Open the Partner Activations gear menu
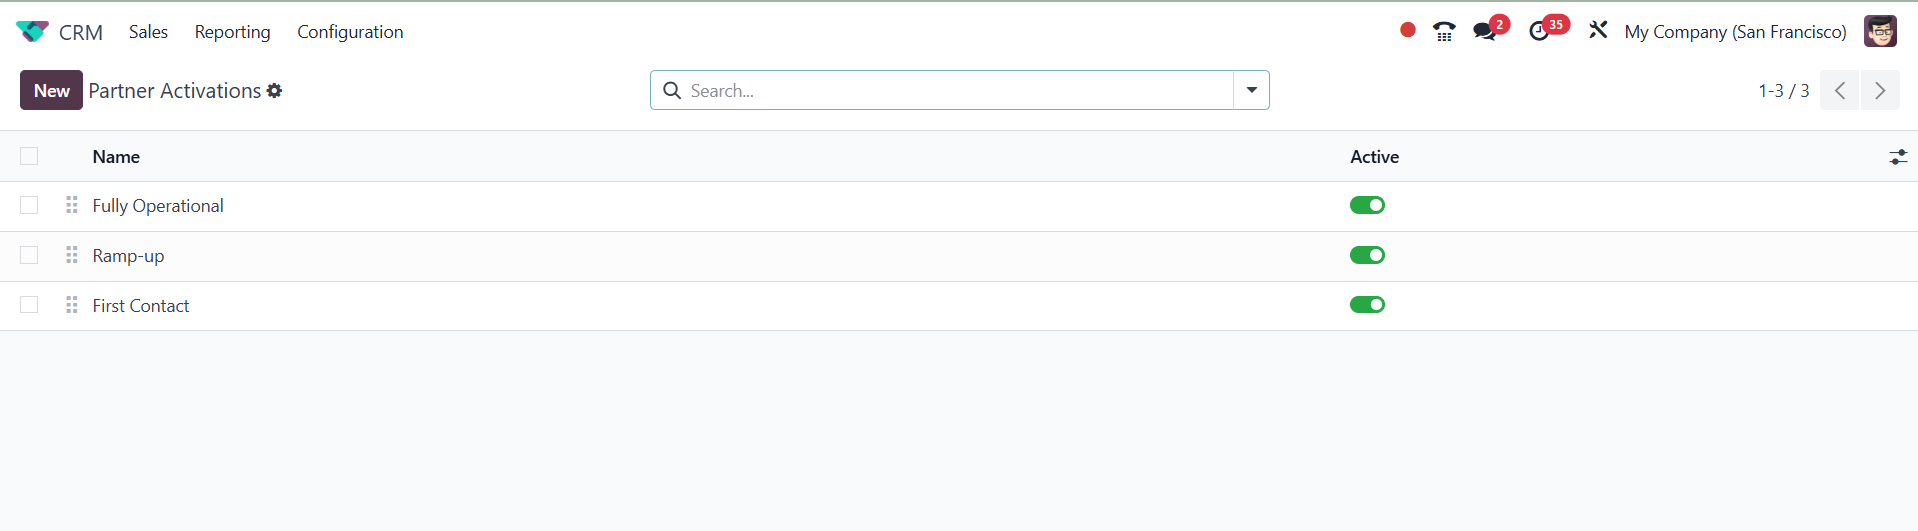Viewport: 1918px width, 531px height. (x=275, y=91)
